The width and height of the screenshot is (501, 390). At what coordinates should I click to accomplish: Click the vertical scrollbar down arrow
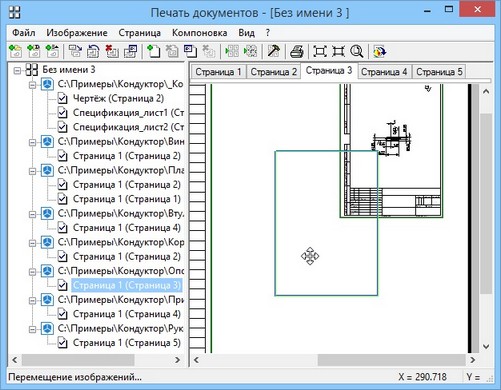pyautogui.click(x=486, y=347)
